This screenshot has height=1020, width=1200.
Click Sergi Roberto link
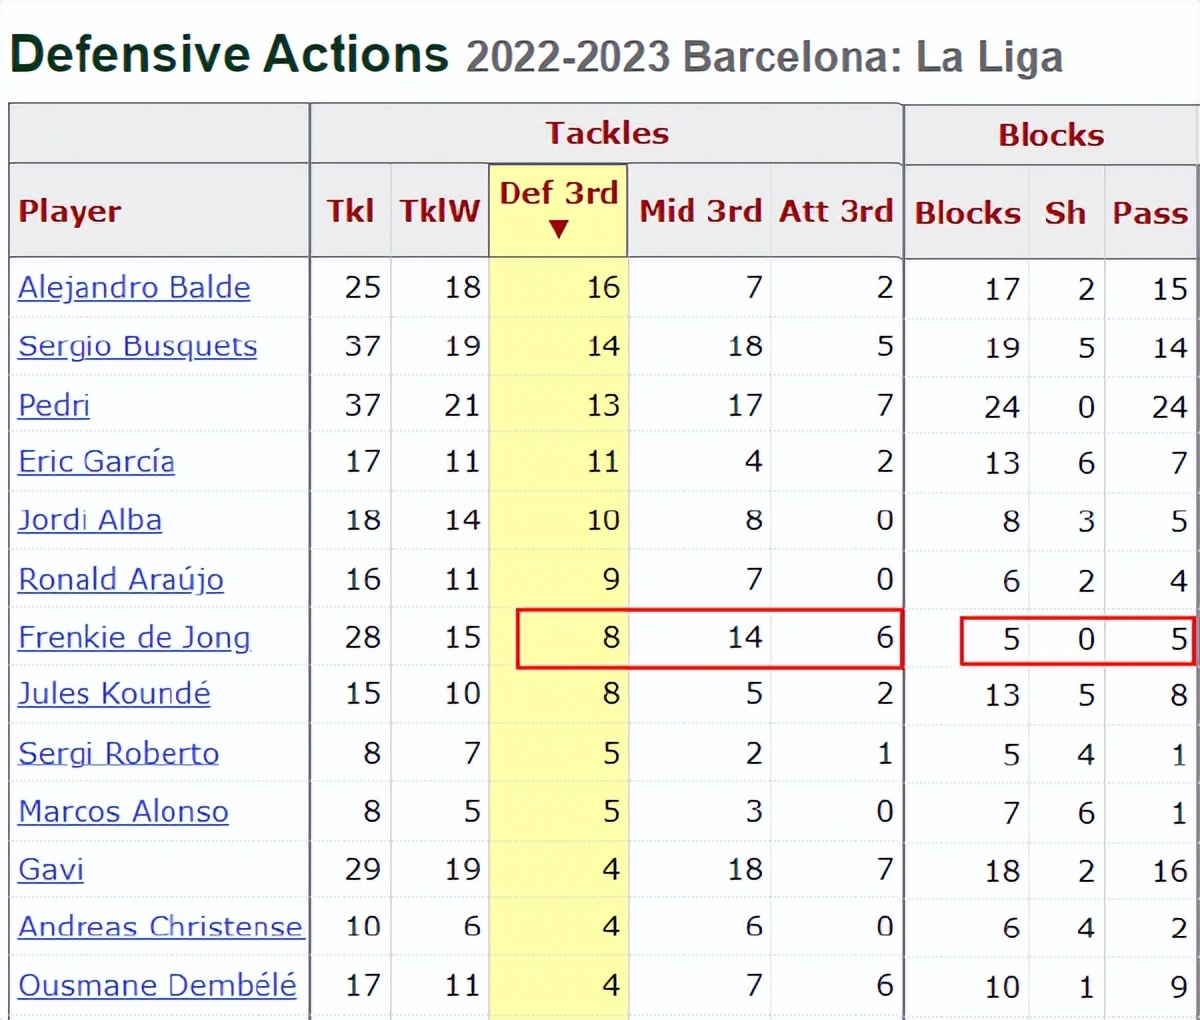point(118,753)
